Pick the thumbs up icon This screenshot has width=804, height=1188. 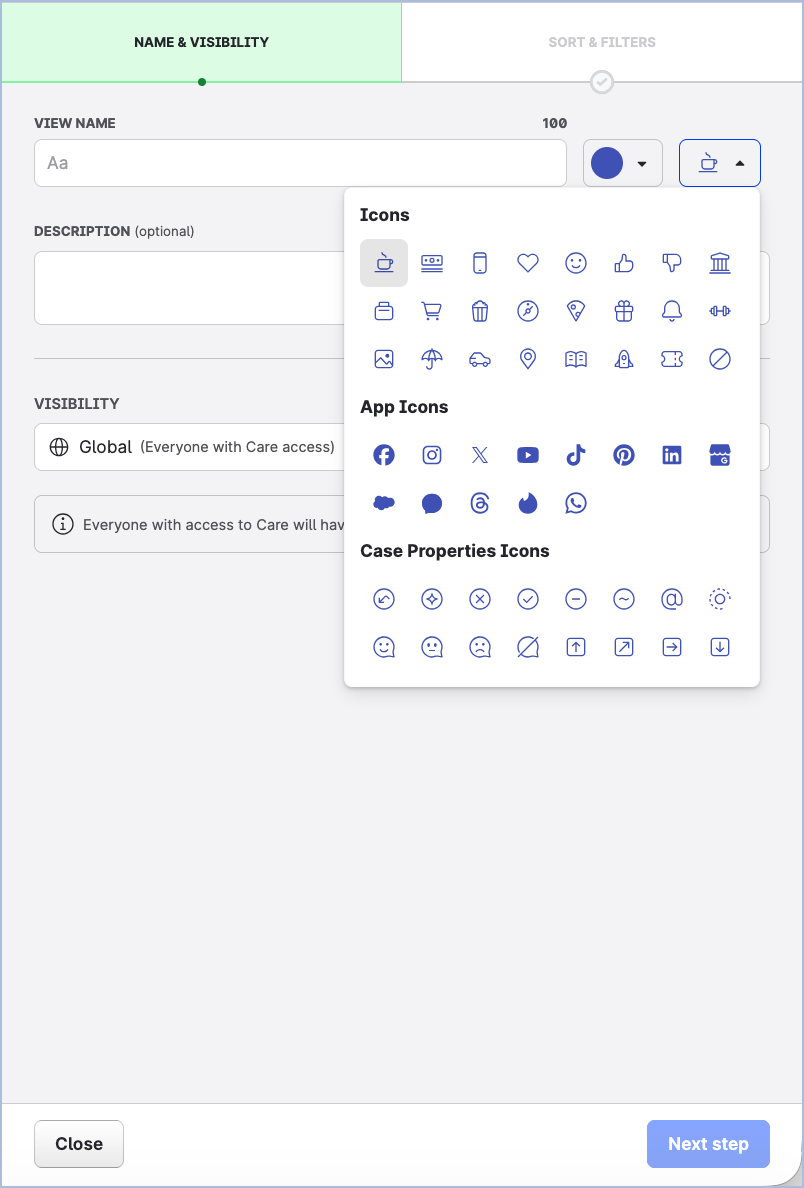(x=624, y=263)
